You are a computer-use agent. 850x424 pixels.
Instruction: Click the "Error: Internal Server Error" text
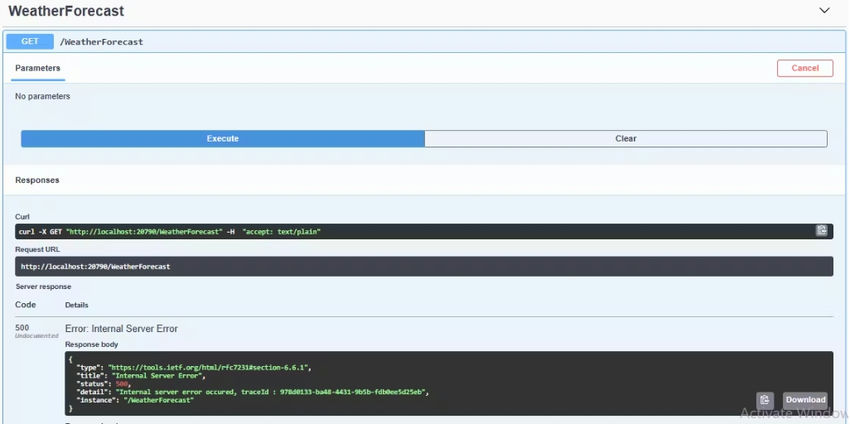121,329
